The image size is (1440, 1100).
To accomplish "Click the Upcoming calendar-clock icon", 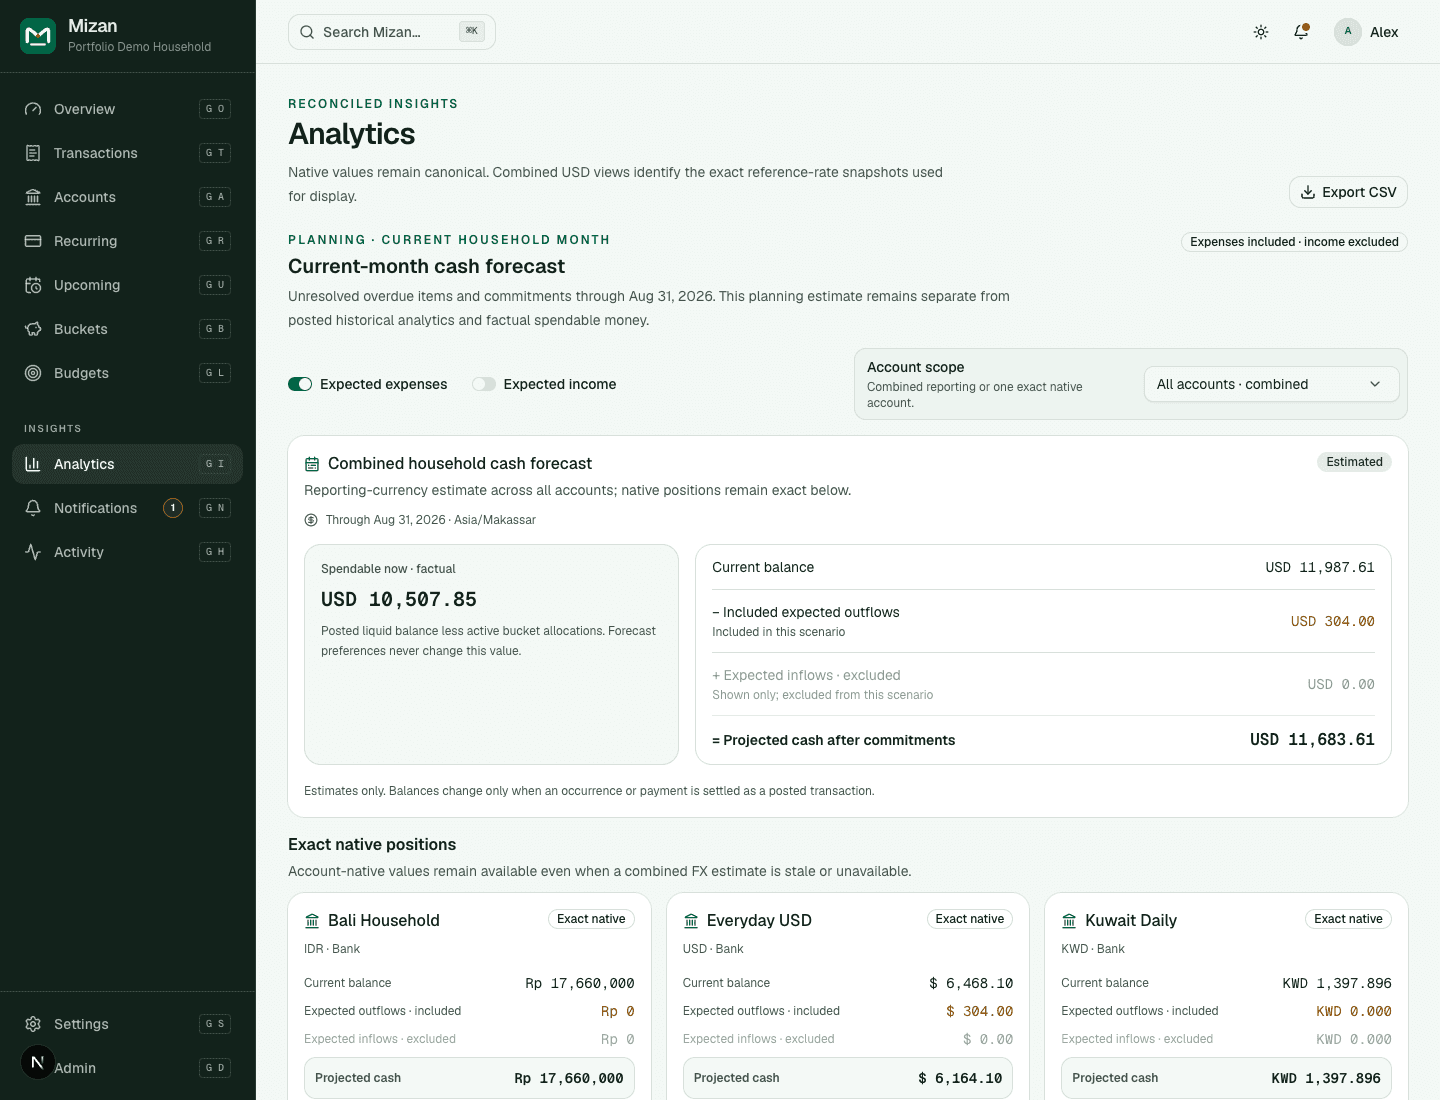I will click(x=33, y=285).
